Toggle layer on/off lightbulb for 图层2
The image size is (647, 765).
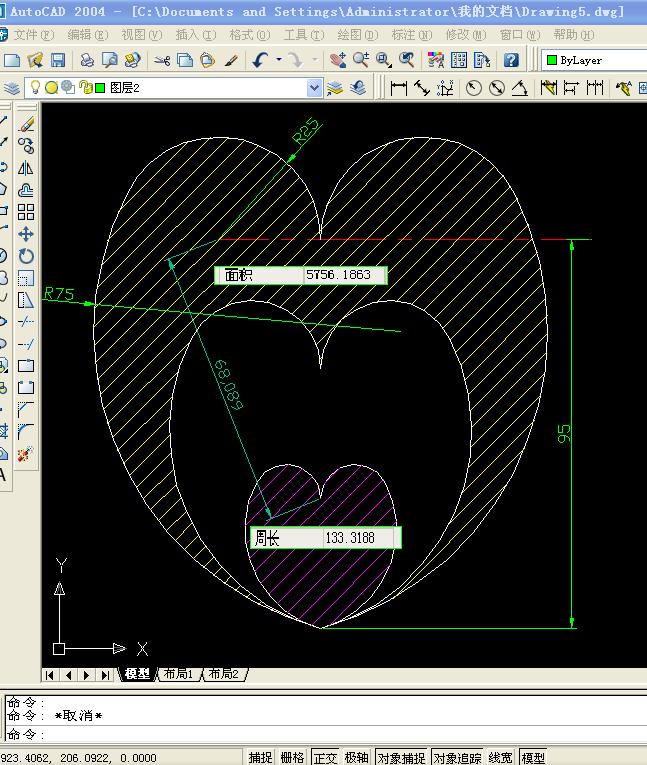(x=35, y=87)
